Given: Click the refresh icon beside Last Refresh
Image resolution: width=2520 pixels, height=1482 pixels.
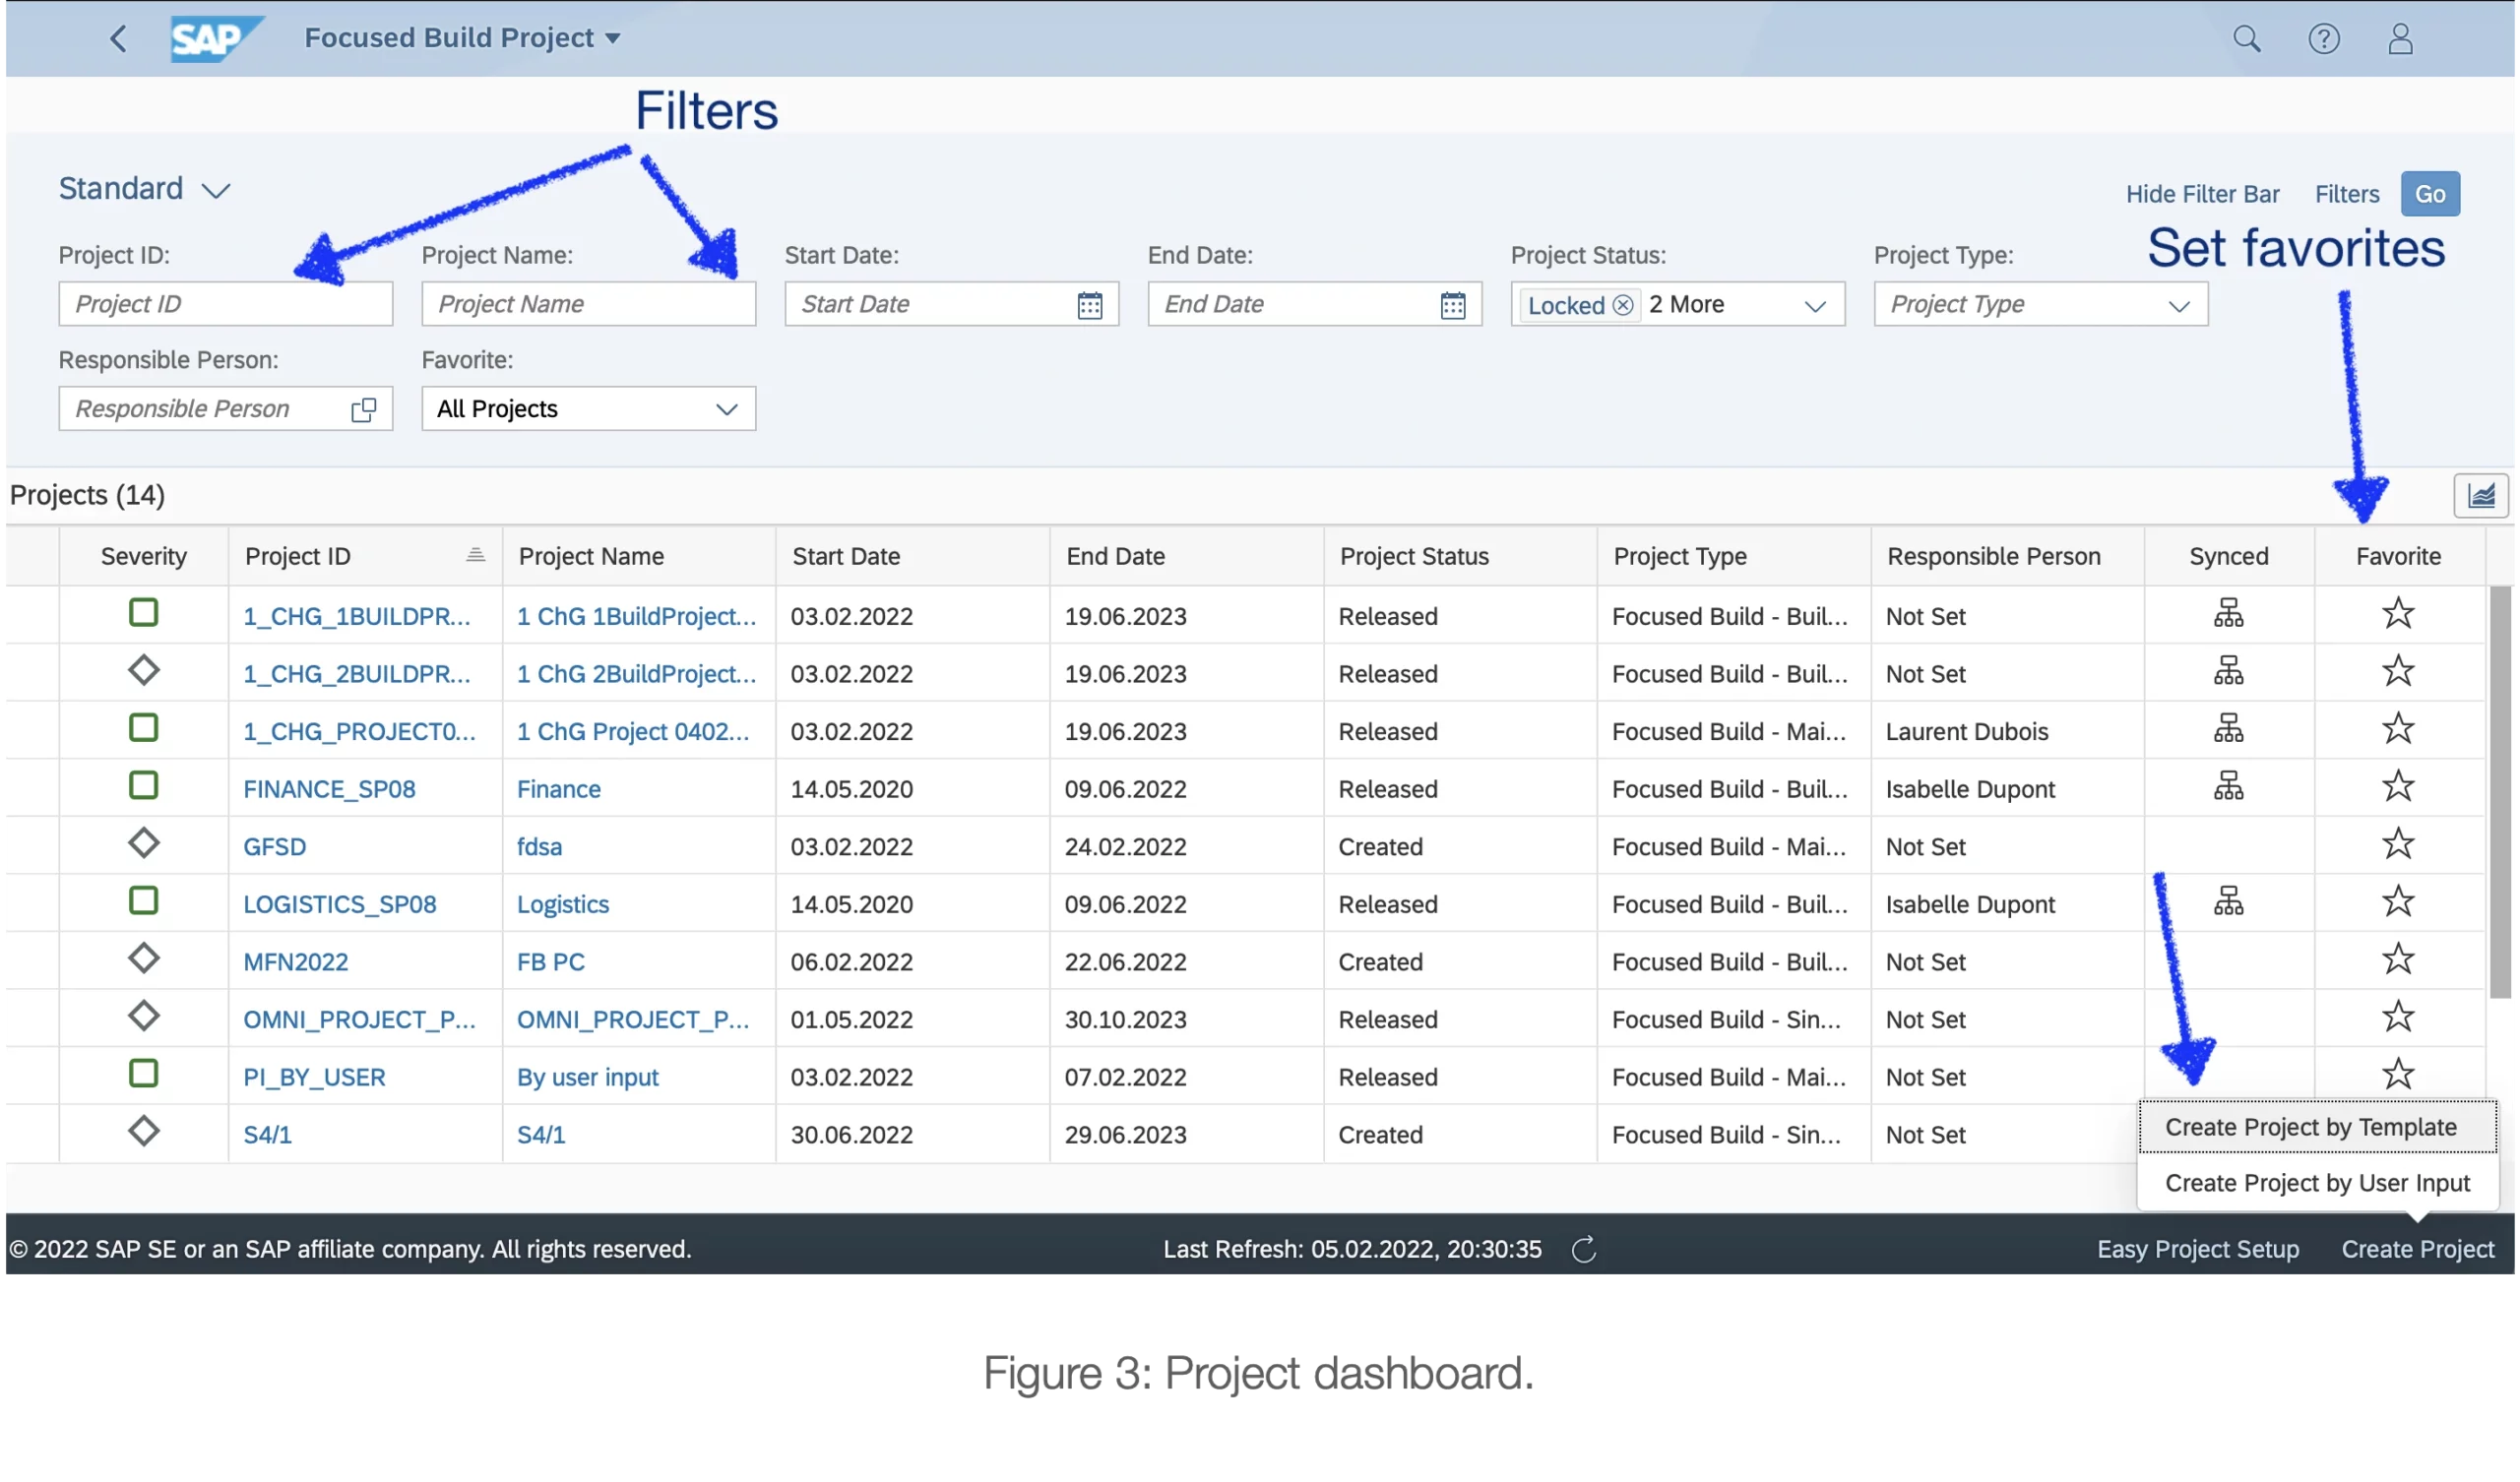Looking at the screenshot, I should [1583, 1249].
